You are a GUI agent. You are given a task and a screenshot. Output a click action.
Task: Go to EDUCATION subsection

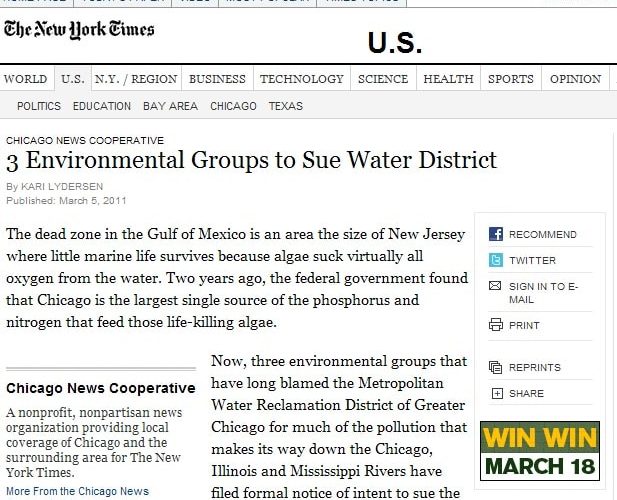coord(102,106)
